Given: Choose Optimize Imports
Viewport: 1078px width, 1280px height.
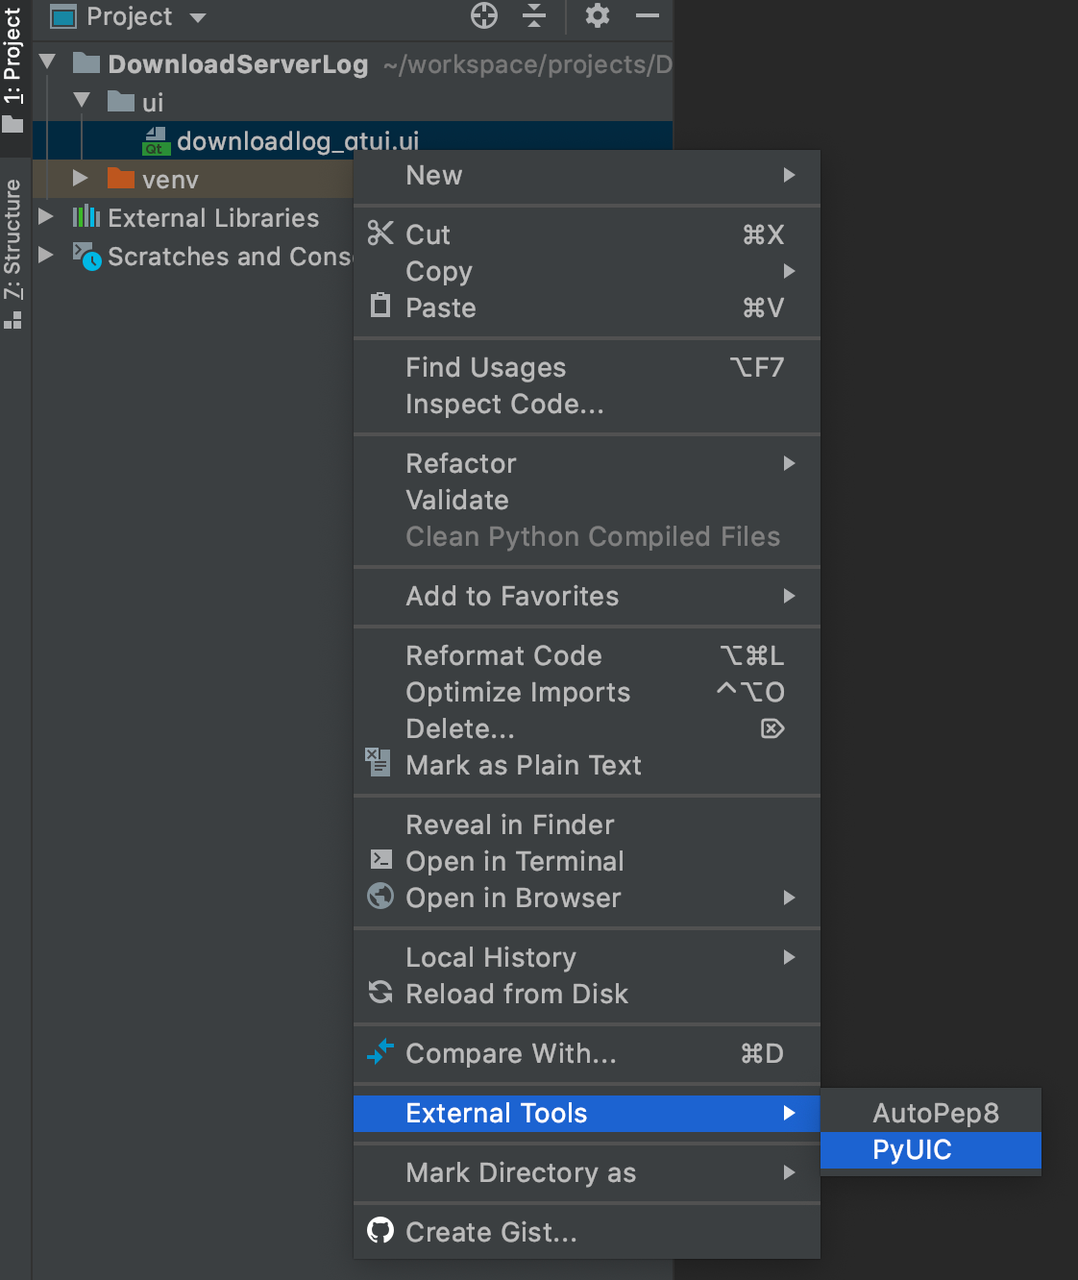Looking at the screenshot, I should coord(587,692).
